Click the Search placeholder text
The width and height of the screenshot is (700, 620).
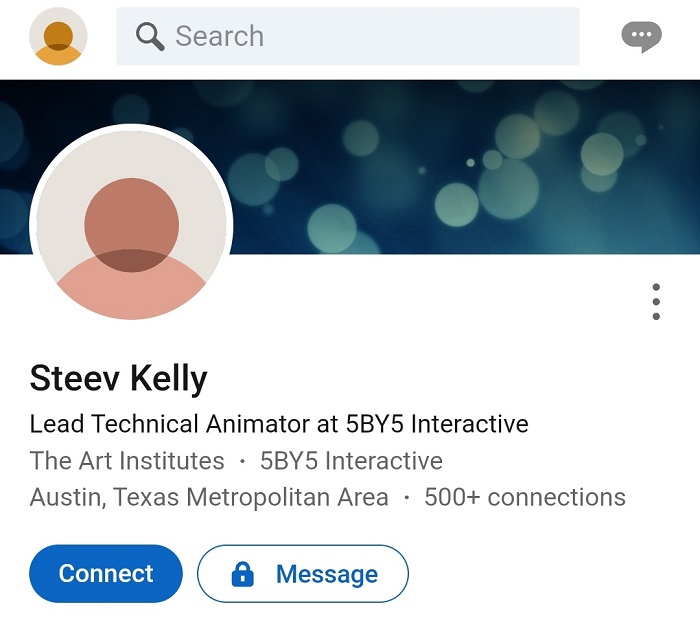click(220, 37)
